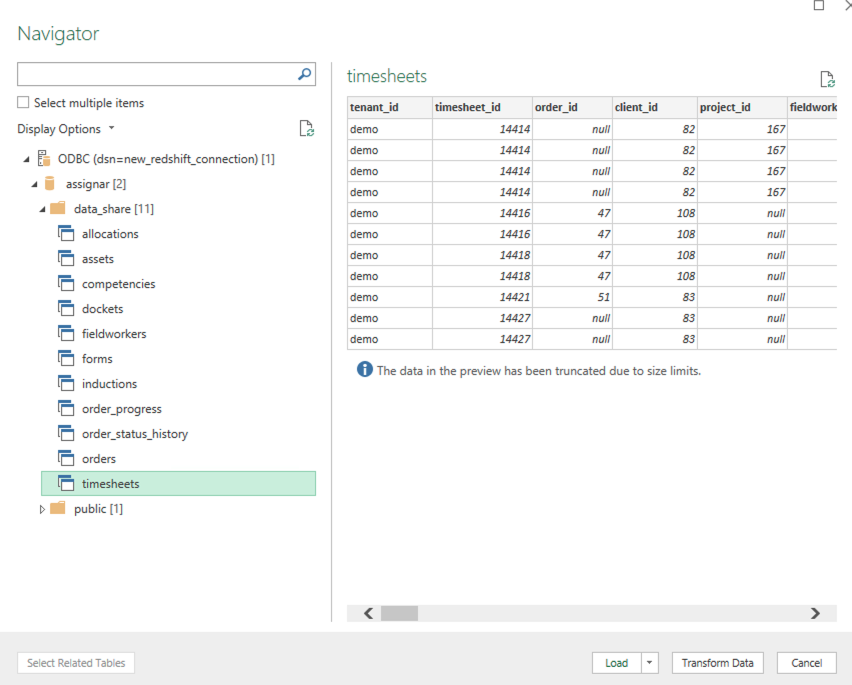This screenshot has height=685, width=852.
Task: Open the Display Options dropdown
Action: click(x=109, y=128)
